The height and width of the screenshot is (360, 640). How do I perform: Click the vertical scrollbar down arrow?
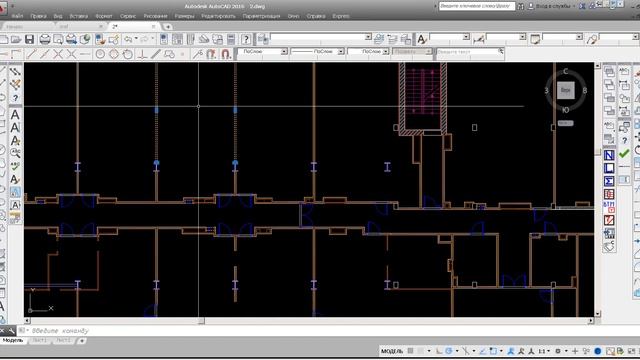(x=598, y=314)
